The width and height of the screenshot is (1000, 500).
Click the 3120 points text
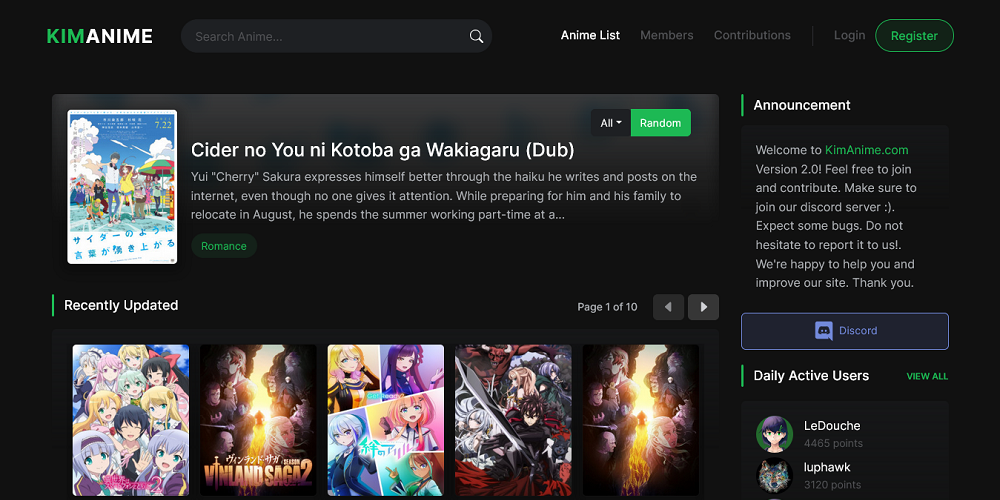pos(832,485)
